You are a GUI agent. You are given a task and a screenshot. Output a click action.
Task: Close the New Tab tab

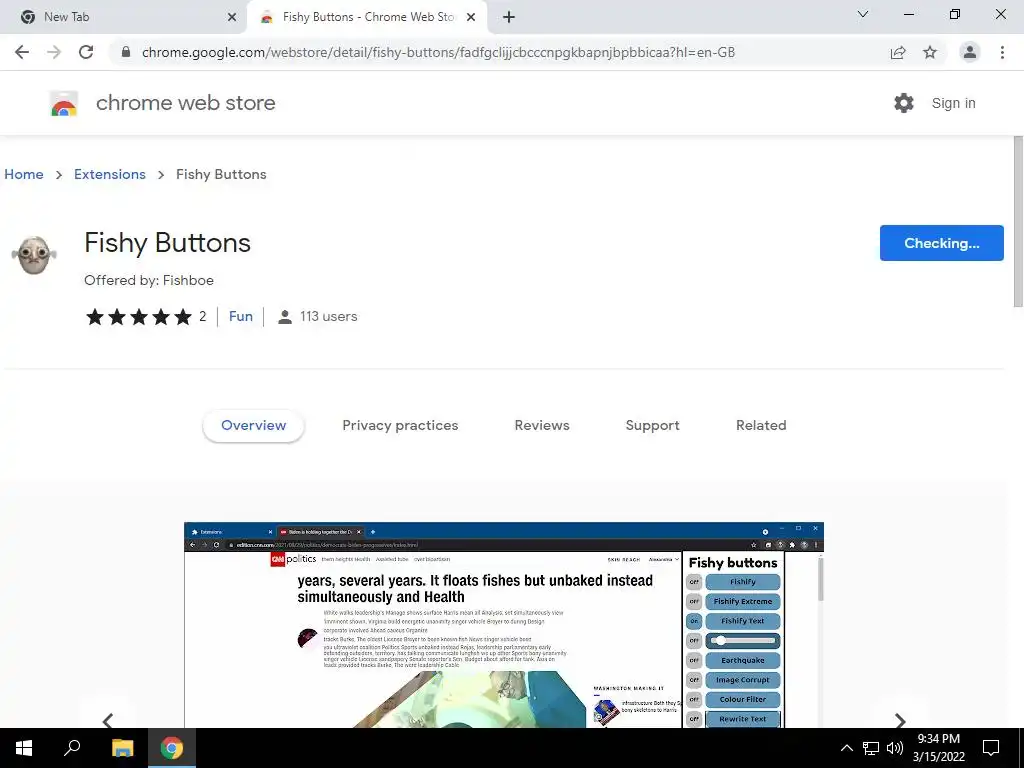[x=232, y=17]
